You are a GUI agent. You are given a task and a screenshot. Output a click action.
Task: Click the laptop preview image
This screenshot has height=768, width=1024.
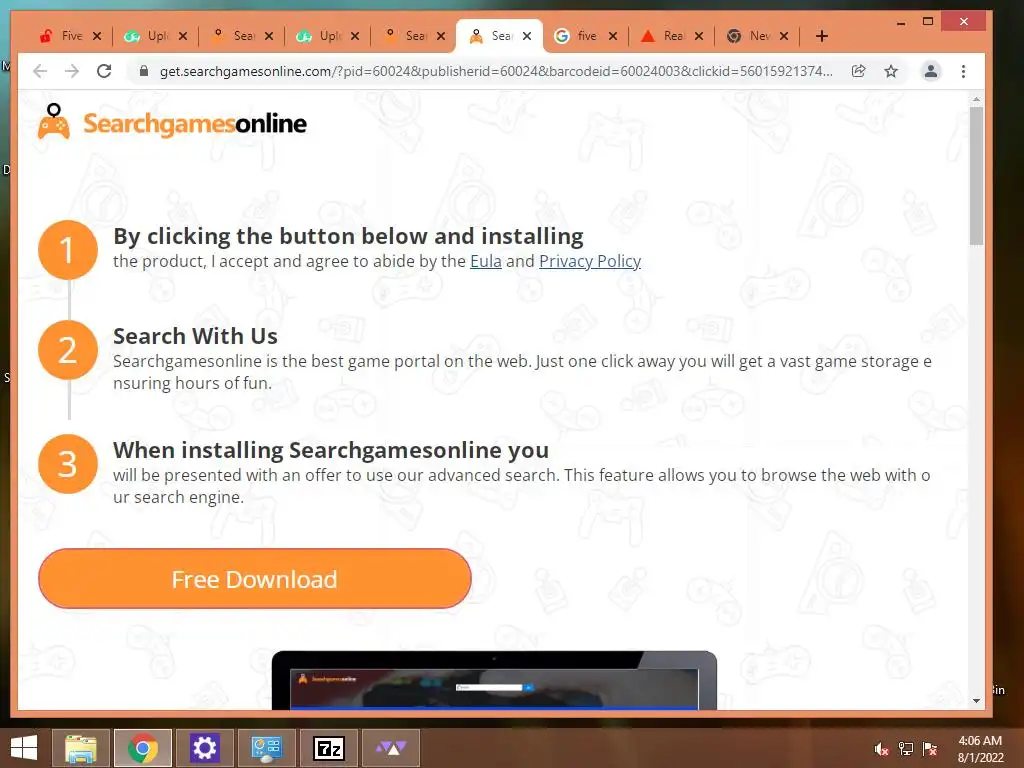click(x=494, y=680)
